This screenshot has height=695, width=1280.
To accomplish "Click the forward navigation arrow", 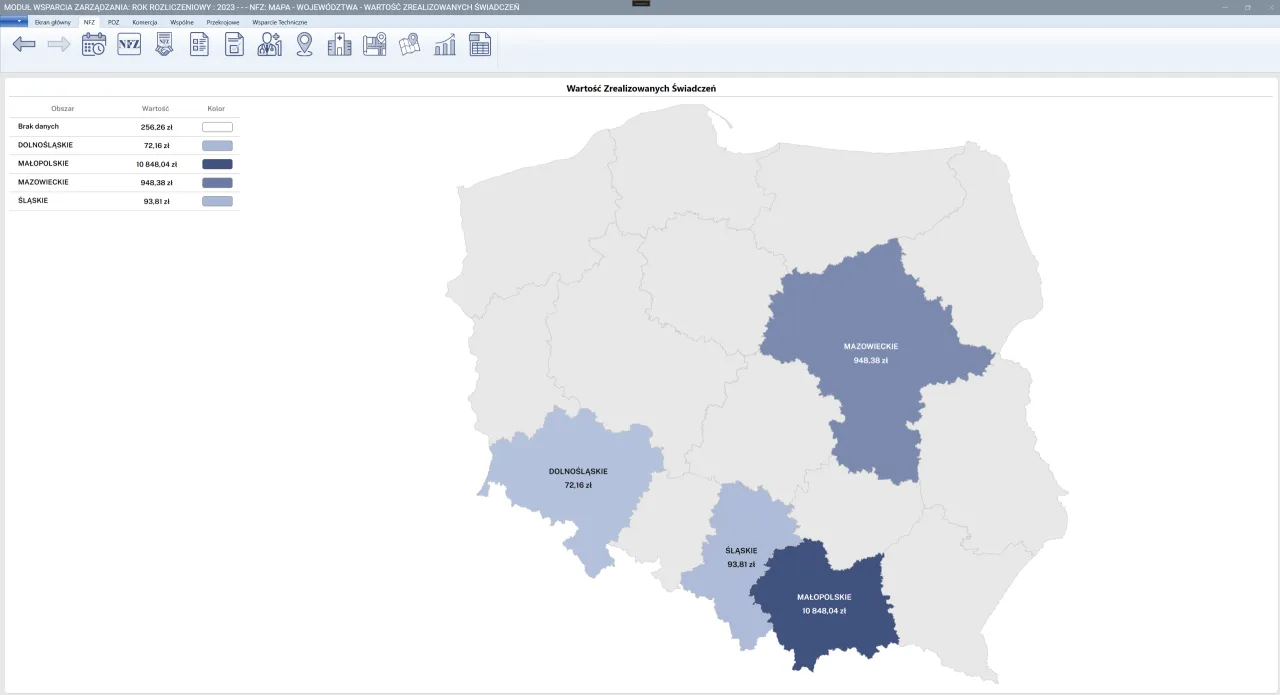I will (58, 43).
